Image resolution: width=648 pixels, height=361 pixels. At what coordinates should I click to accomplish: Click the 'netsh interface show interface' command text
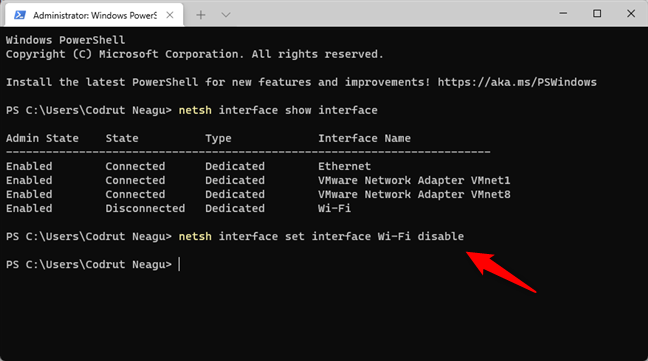278,110
